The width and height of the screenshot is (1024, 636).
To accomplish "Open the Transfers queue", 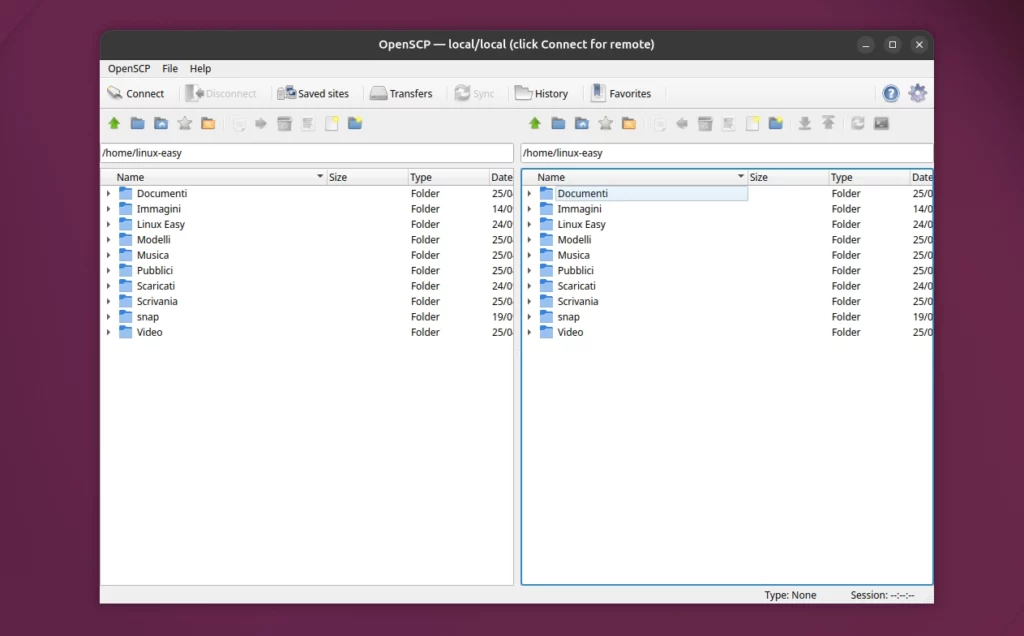I will click(401, 93).
